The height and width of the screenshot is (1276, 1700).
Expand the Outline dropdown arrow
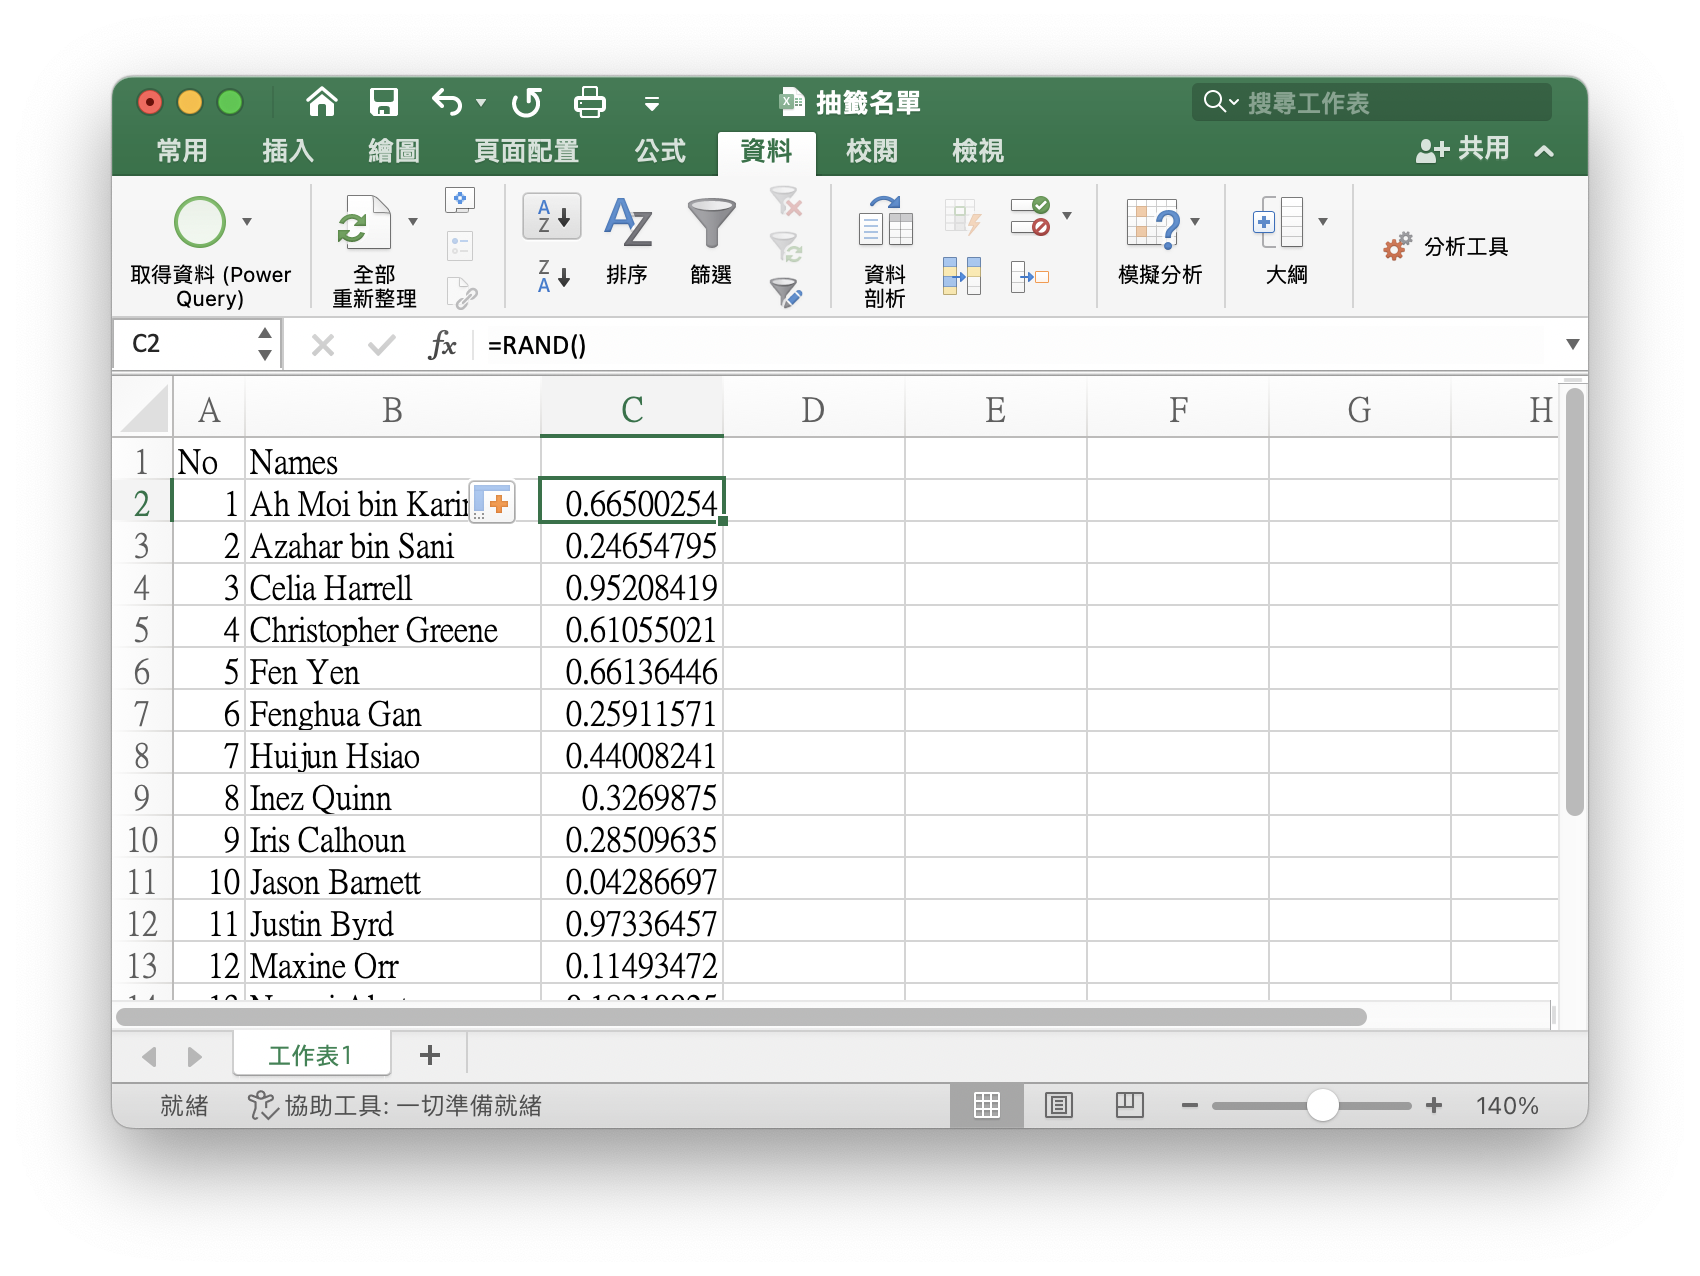pos(1323,222)
